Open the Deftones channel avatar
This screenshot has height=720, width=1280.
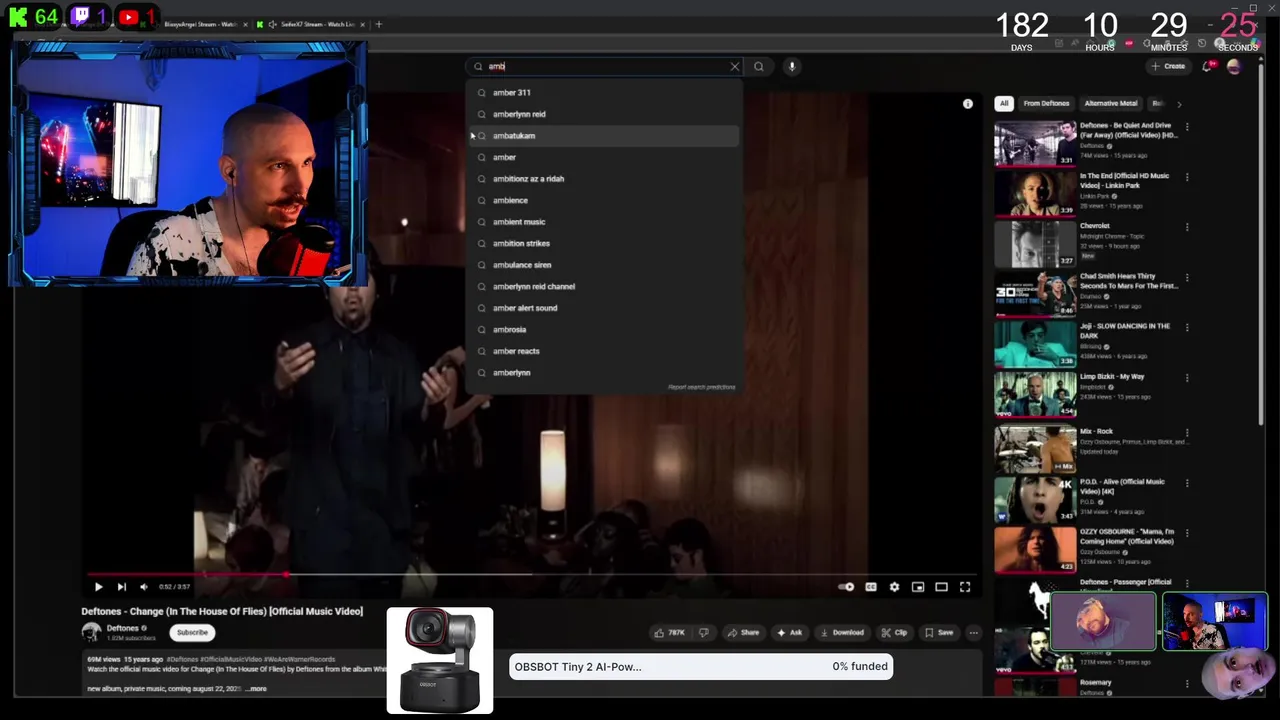click(x=91, y=632)
